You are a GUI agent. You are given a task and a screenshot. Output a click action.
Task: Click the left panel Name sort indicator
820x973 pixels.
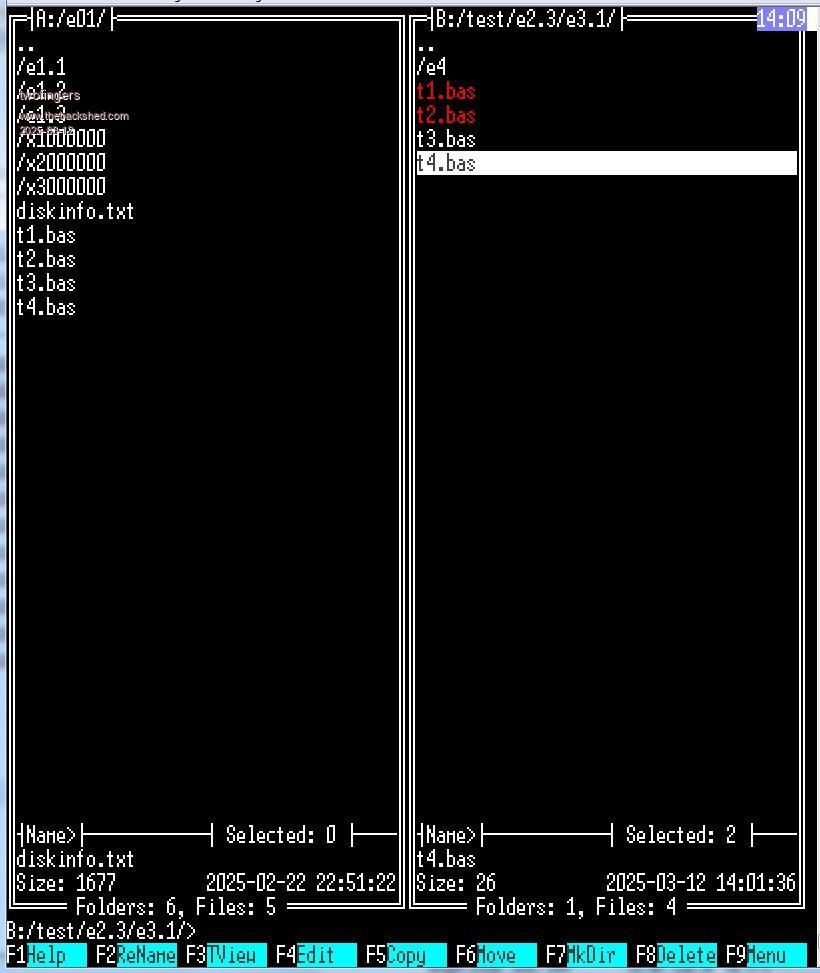50,835
